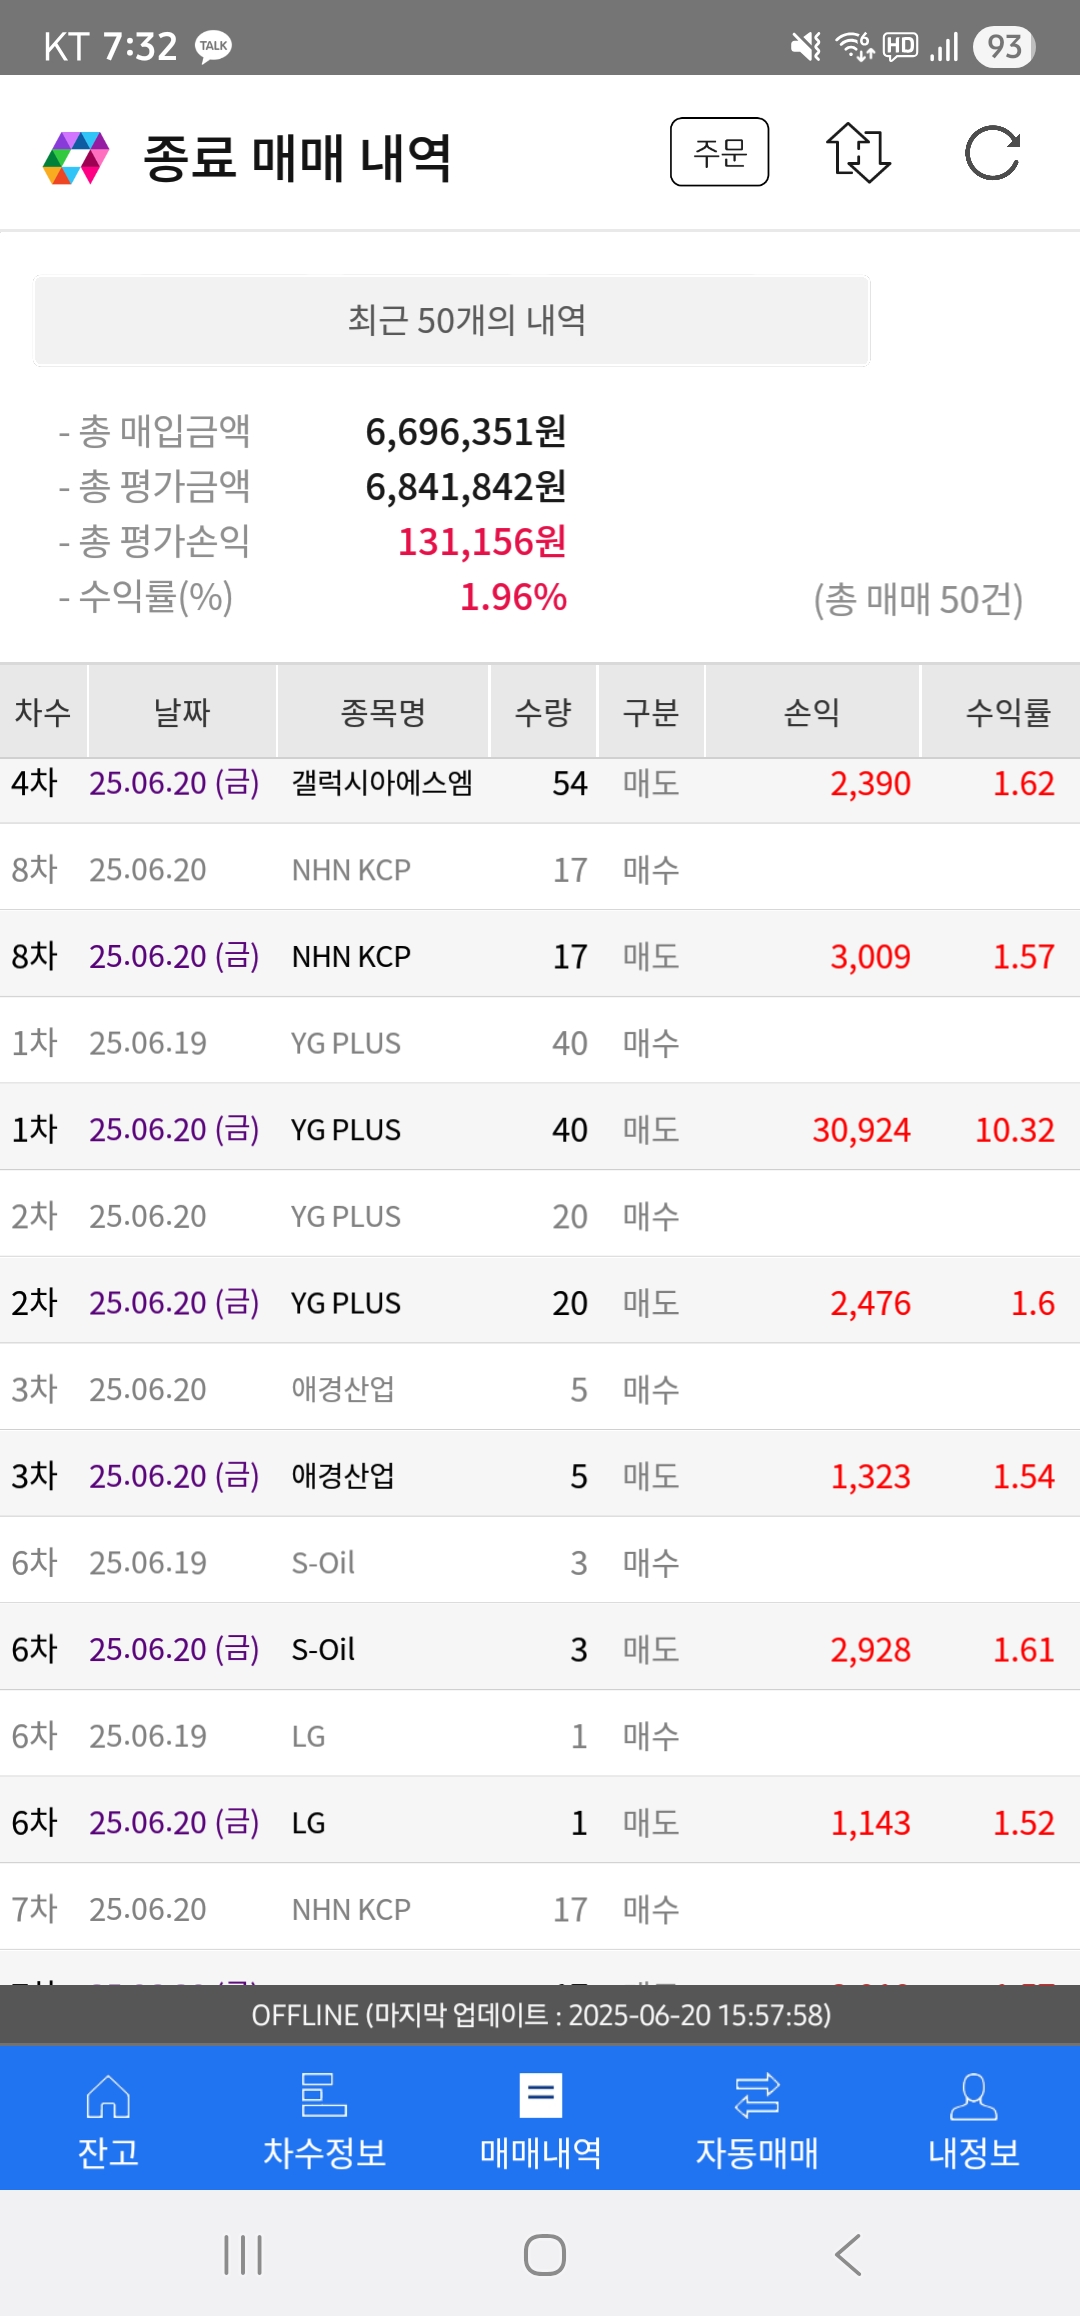This screenshot has height=2316, width=1080.
Task: Tap the total purchase amount 6,696,351원
Action: tap(466, 432)
